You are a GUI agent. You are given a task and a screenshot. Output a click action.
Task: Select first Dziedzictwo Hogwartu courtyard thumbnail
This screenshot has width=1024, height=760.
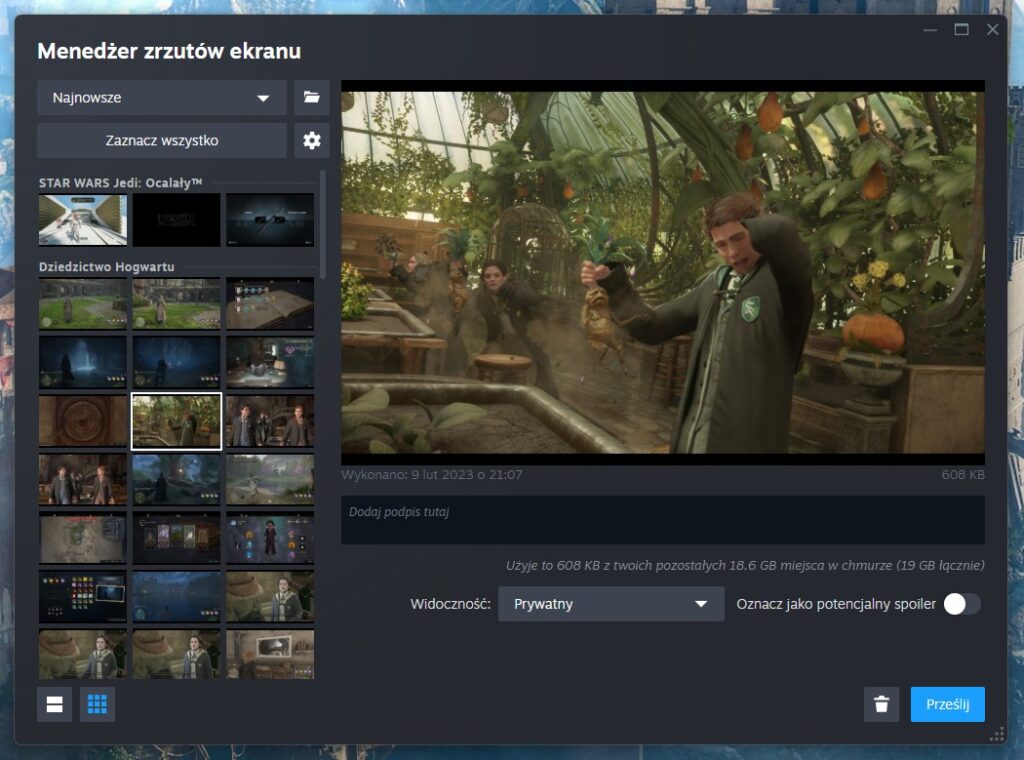point(83,304)
